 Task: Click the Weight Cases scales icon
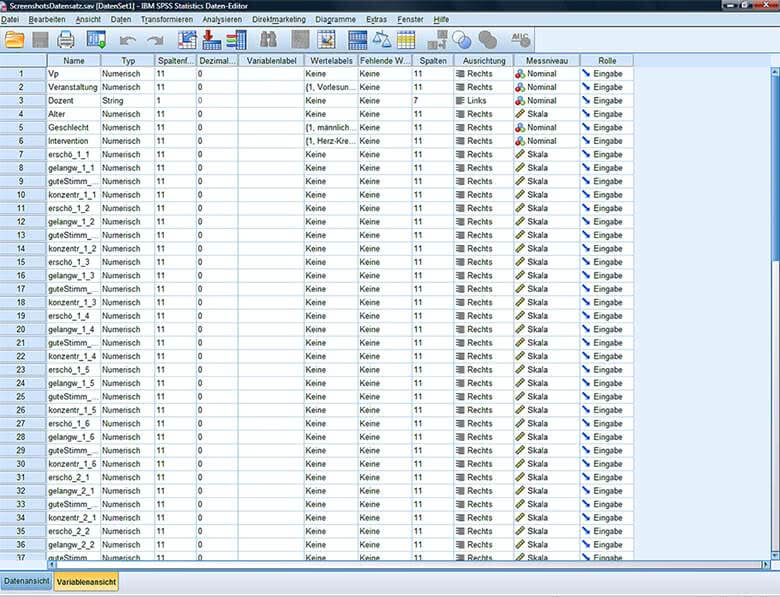coord(382,39)
